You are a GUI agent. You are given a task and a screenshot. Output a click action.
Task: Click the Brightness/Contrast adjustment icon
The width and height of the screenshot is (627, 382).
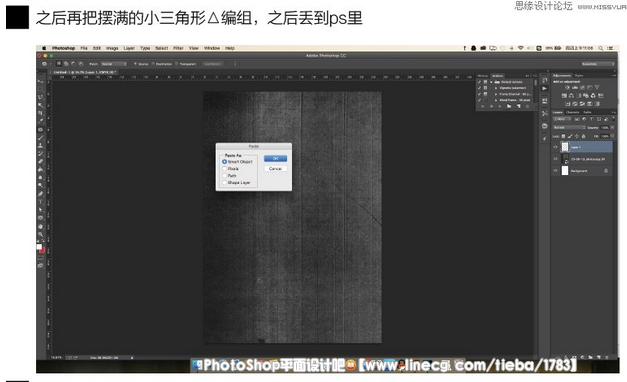click(567, 87)
